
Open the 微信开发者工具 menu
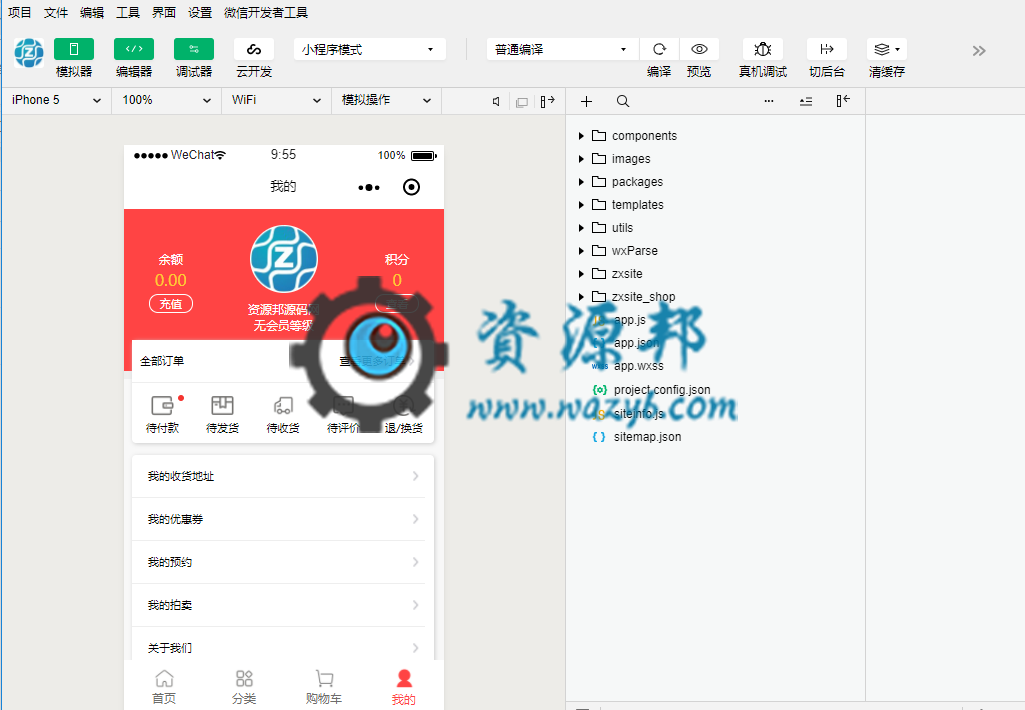coord(265,12)
